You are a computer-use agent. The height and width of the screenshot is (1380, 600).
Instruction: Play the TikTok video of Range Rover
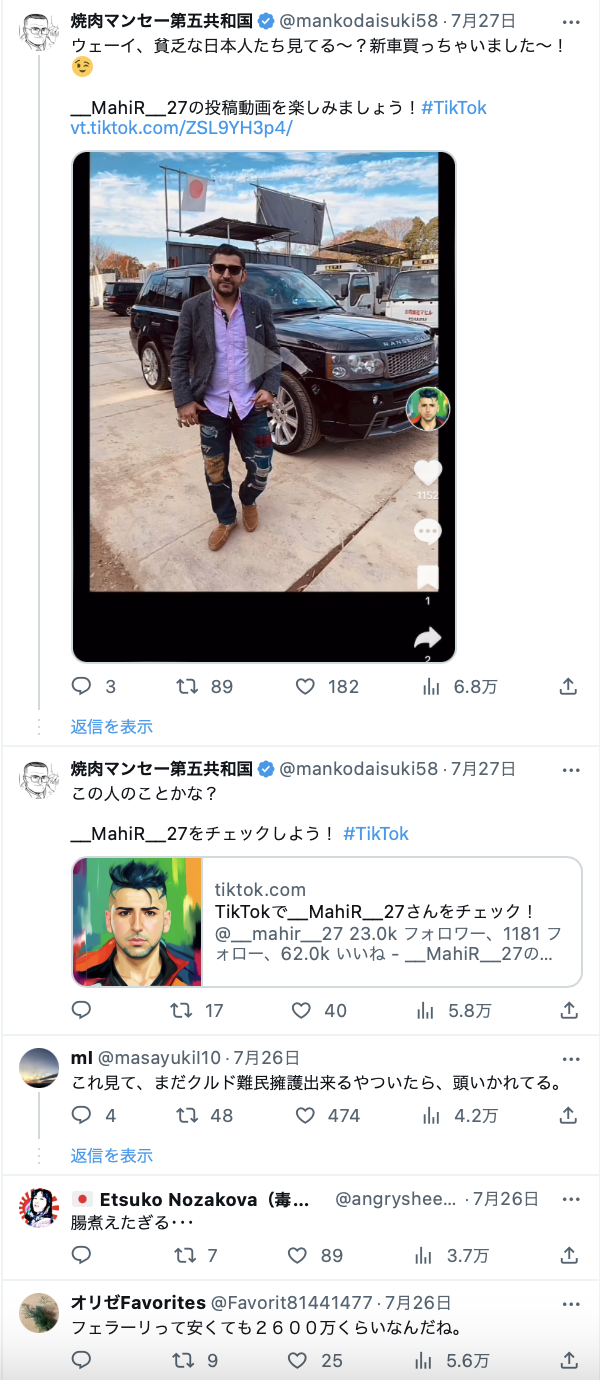[264, 407]
